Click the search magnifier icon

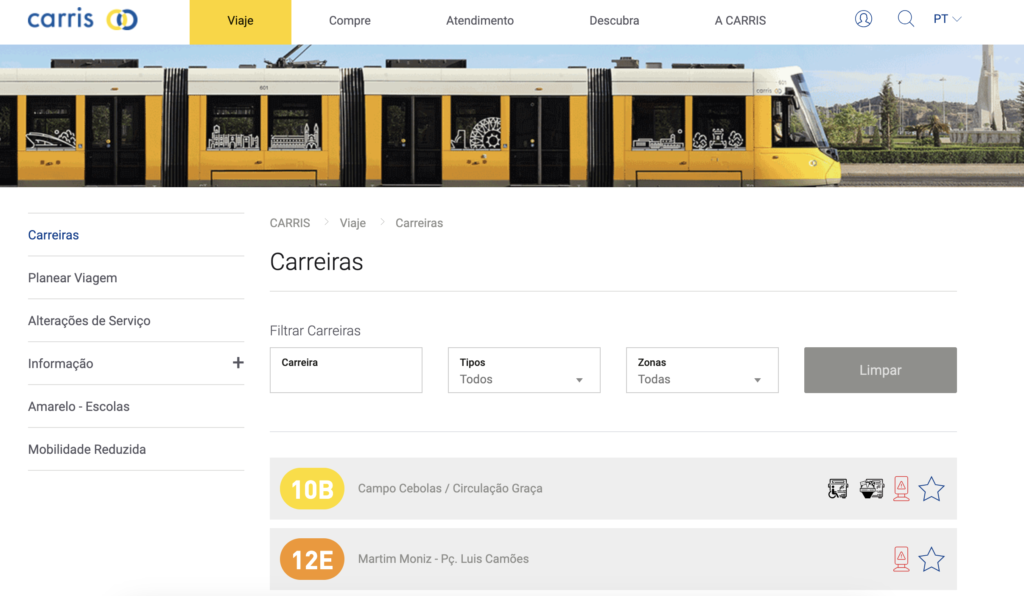tap(905, 19)
